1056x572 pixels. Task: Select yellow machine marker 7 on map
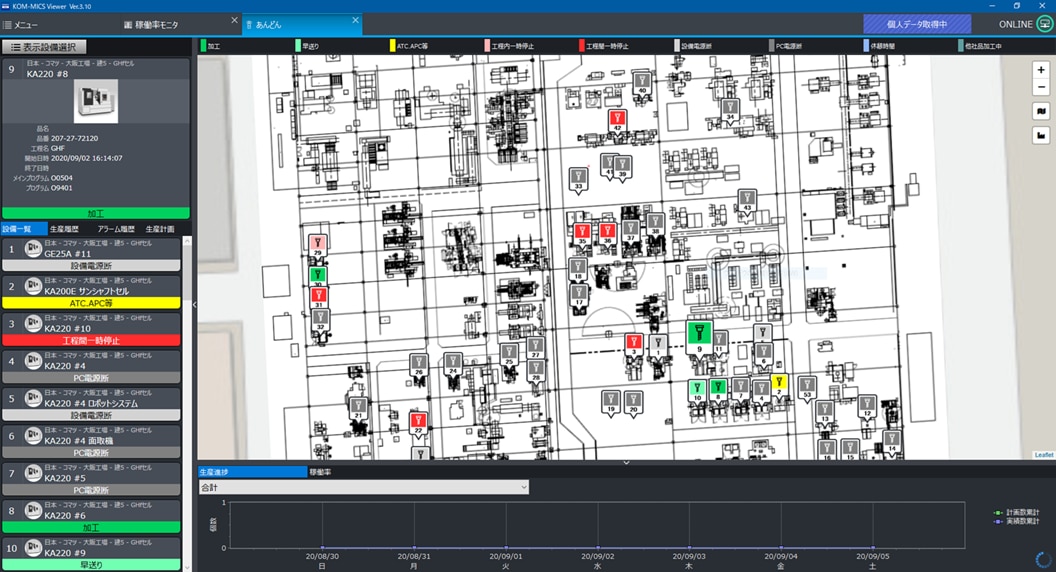point(779,383)
